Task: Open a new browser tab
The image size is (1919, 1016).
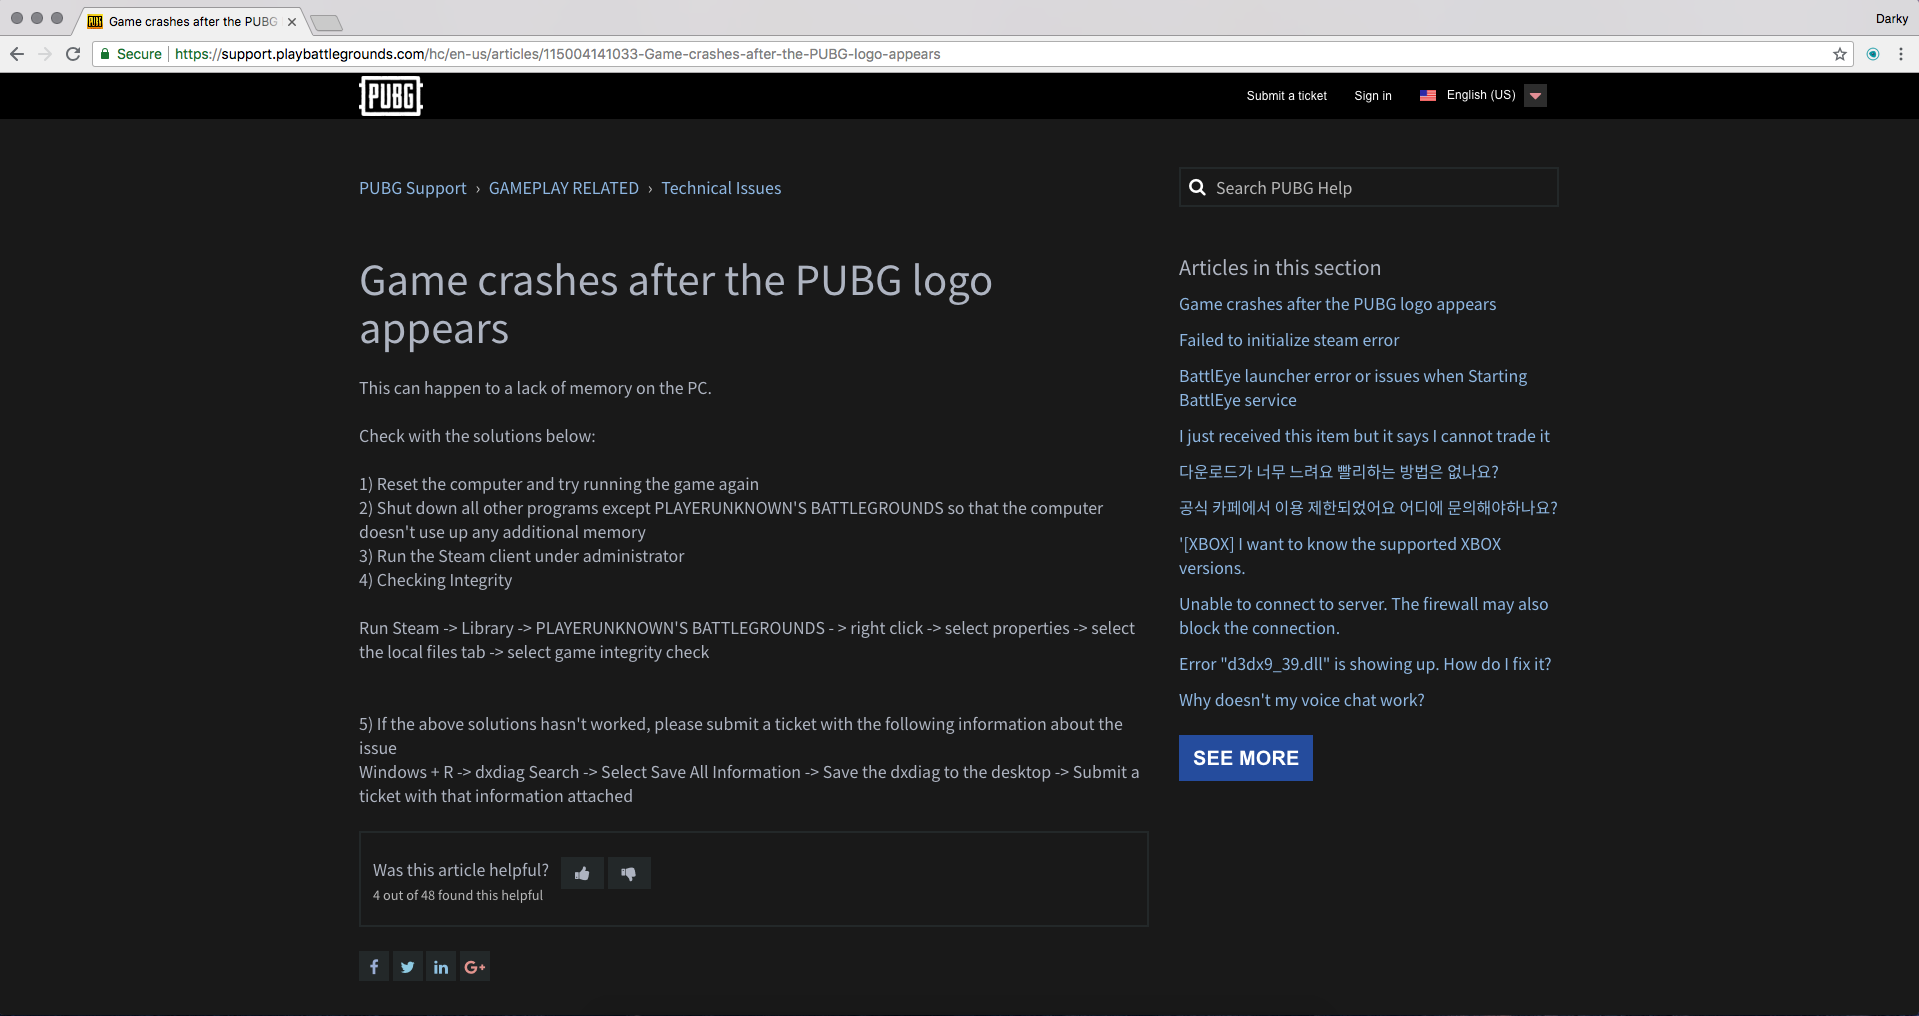Action: click(326, 22)
